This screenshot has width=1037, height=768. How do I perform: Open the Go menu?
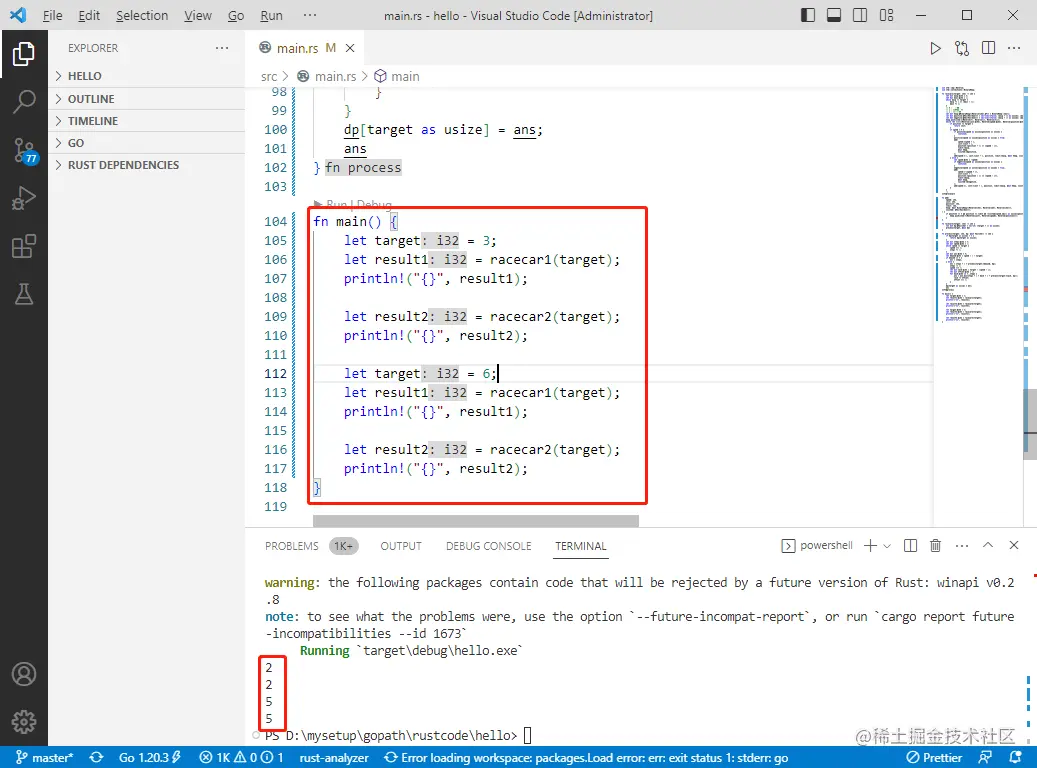[x=235, y=15]
